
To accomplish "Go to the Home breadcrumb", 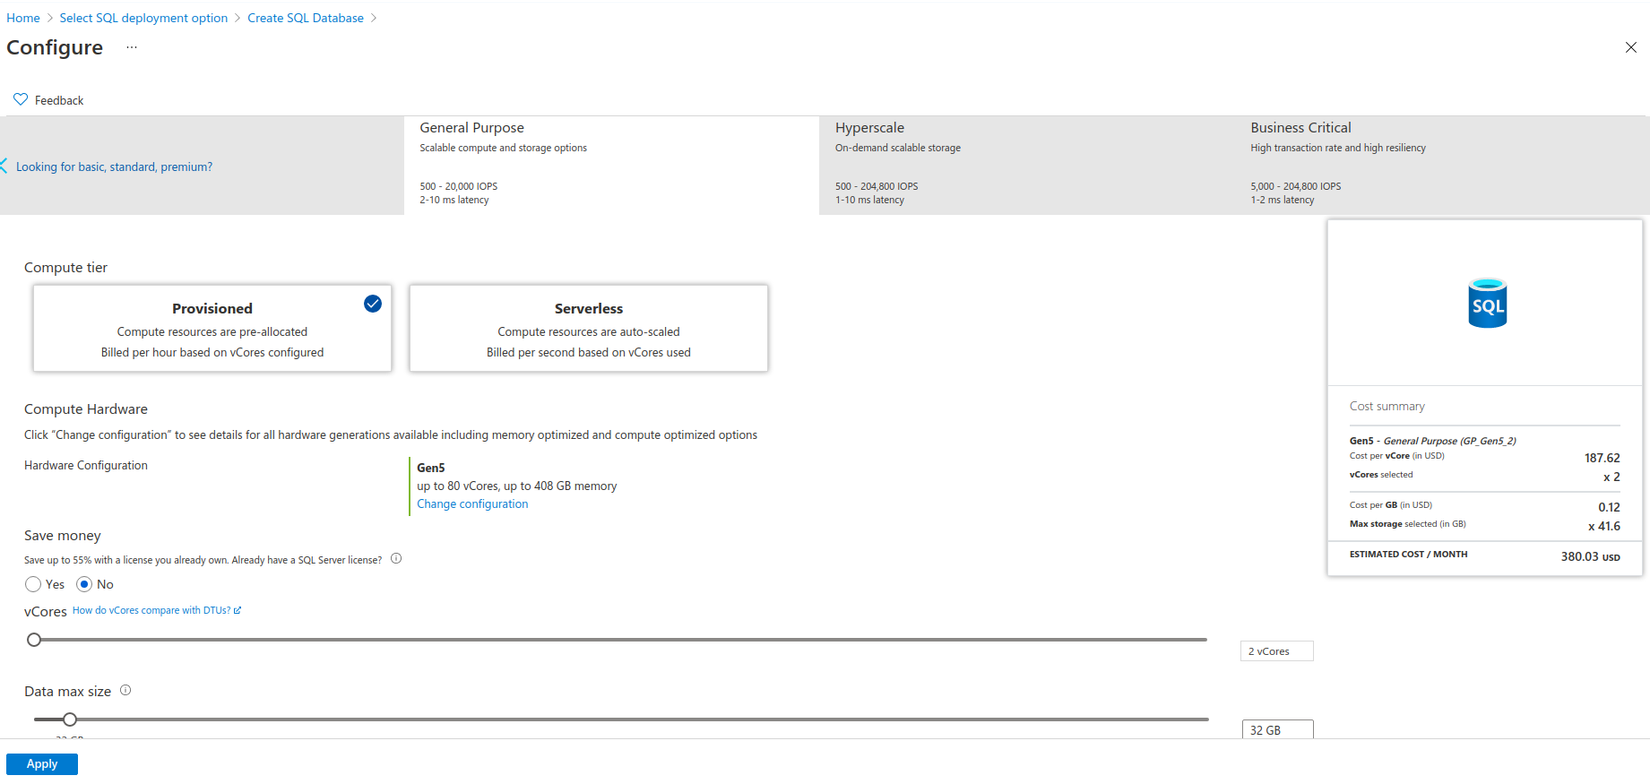I will 23,18.
